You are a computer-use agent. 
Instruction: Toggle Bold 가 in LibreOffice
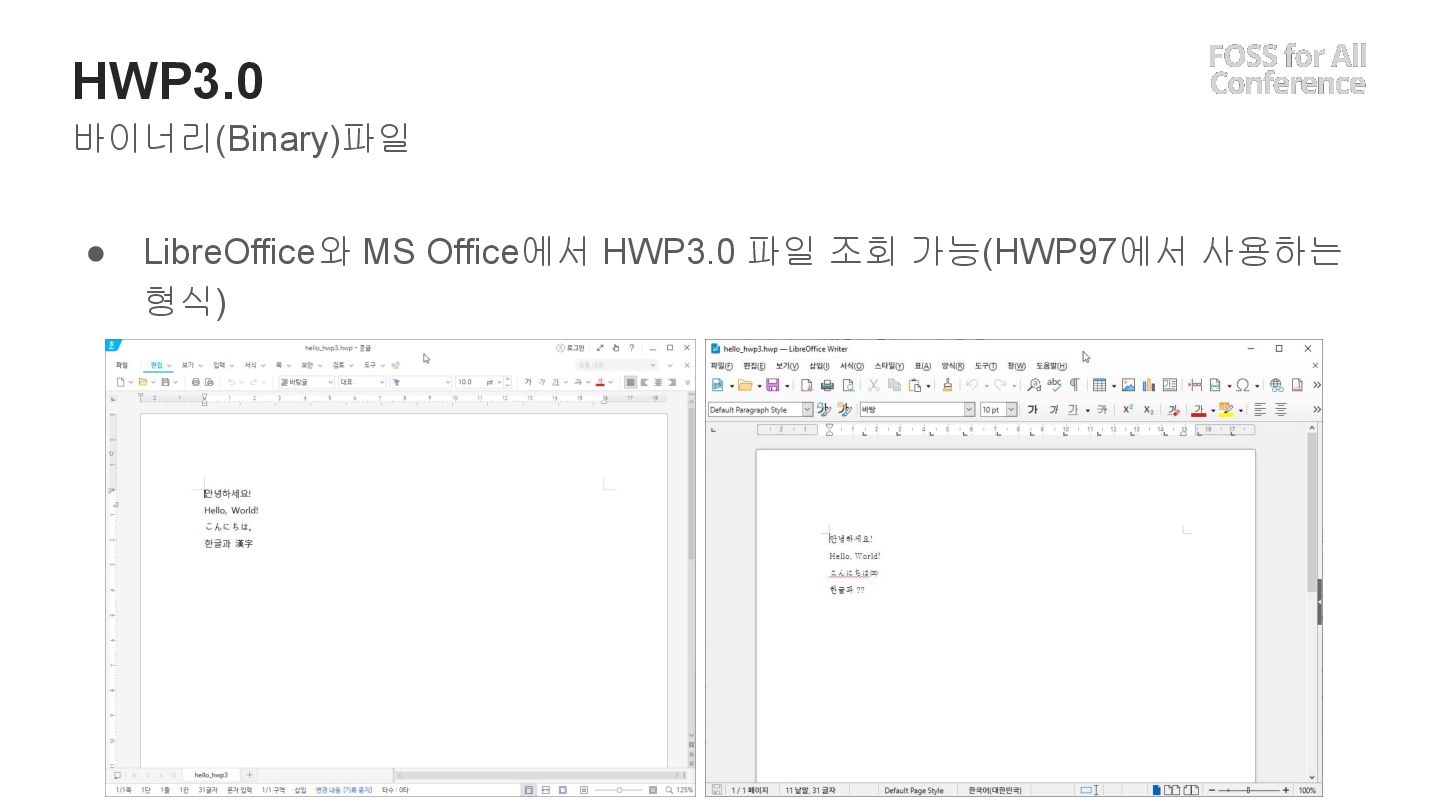pyautogui.click(x=1033, y=410)
